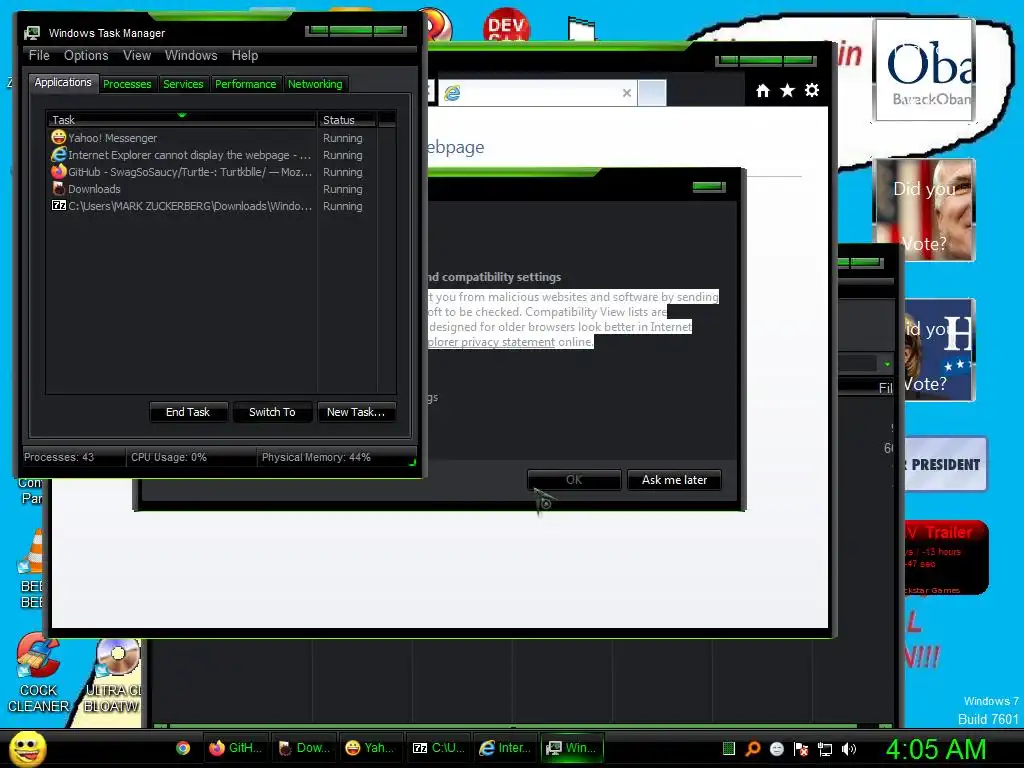Click the Switch To button
Image resolution: width=1024 pixels, height=768 pixels.
coord(272,412)
